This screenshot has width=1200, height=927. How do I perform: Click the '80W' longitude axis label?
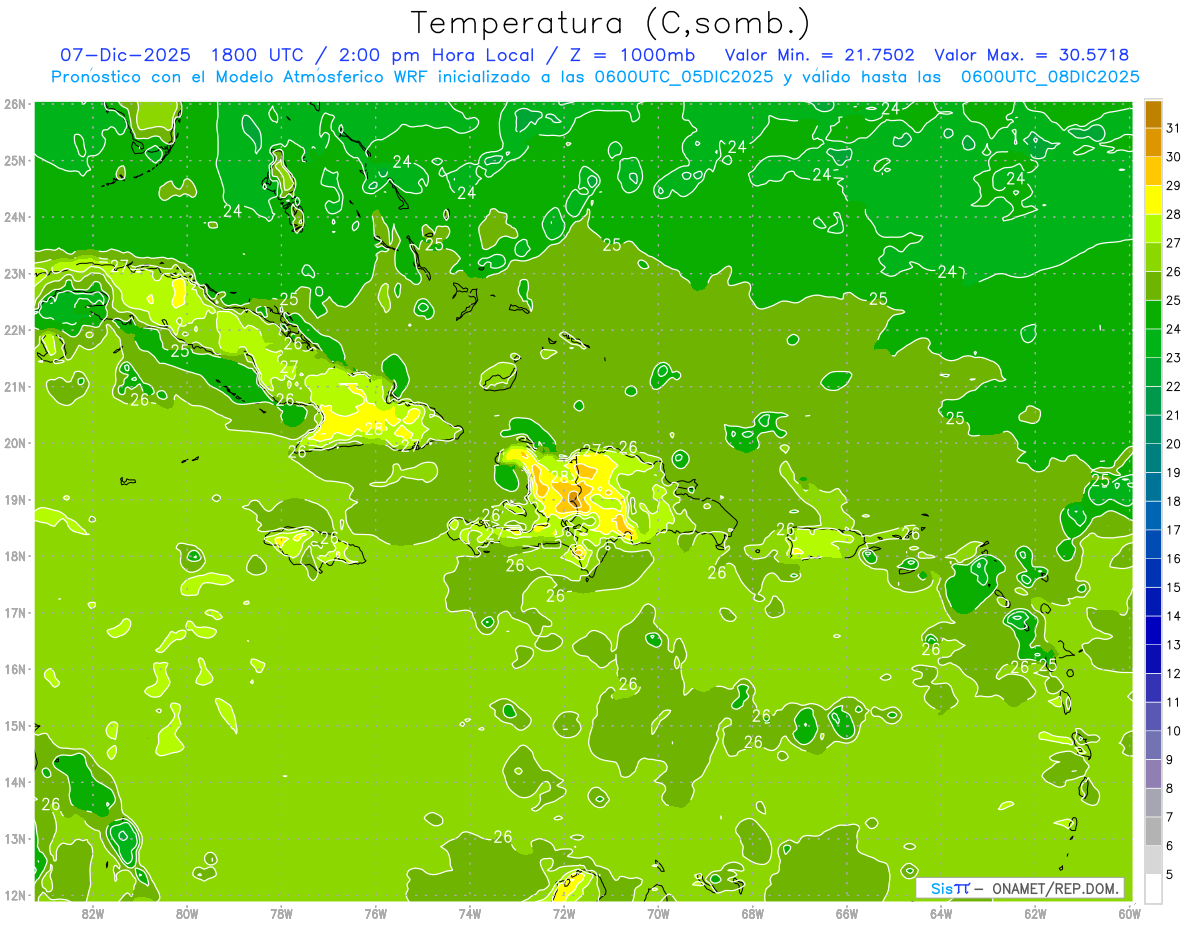click(187, 914)
